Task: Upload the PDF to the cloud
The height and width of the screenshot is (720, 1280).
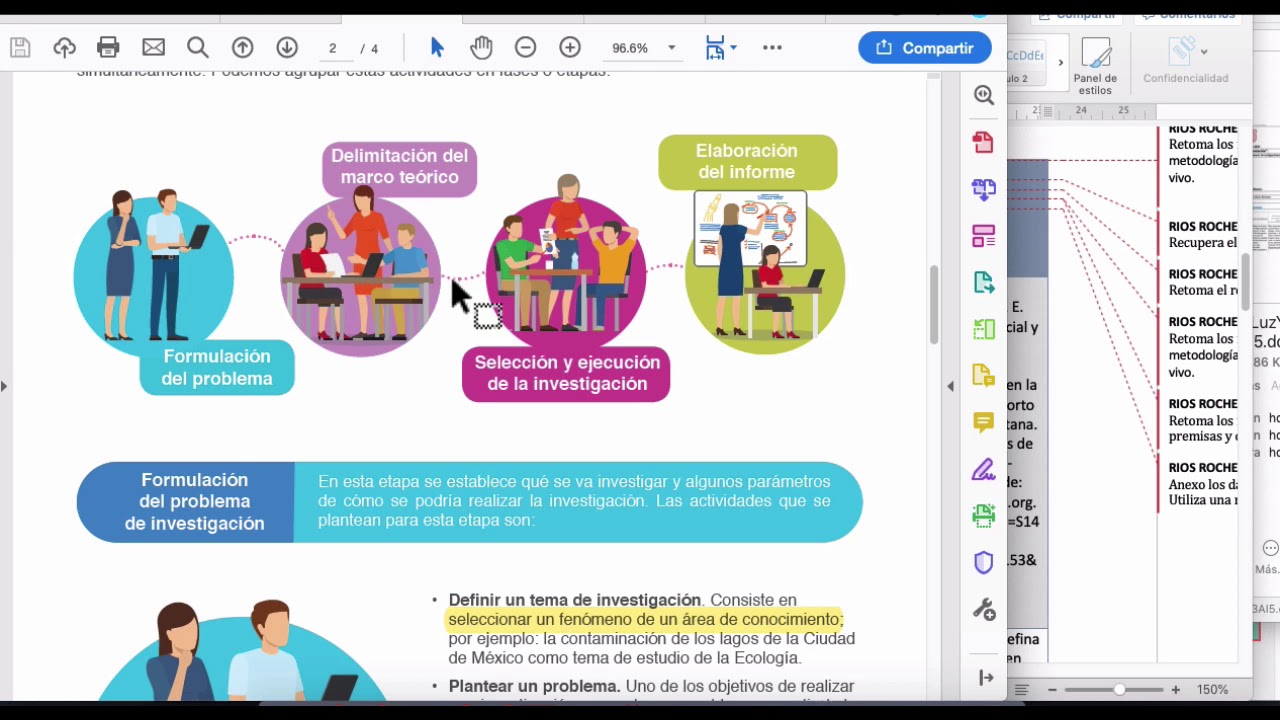Action: tap(64, 47)
